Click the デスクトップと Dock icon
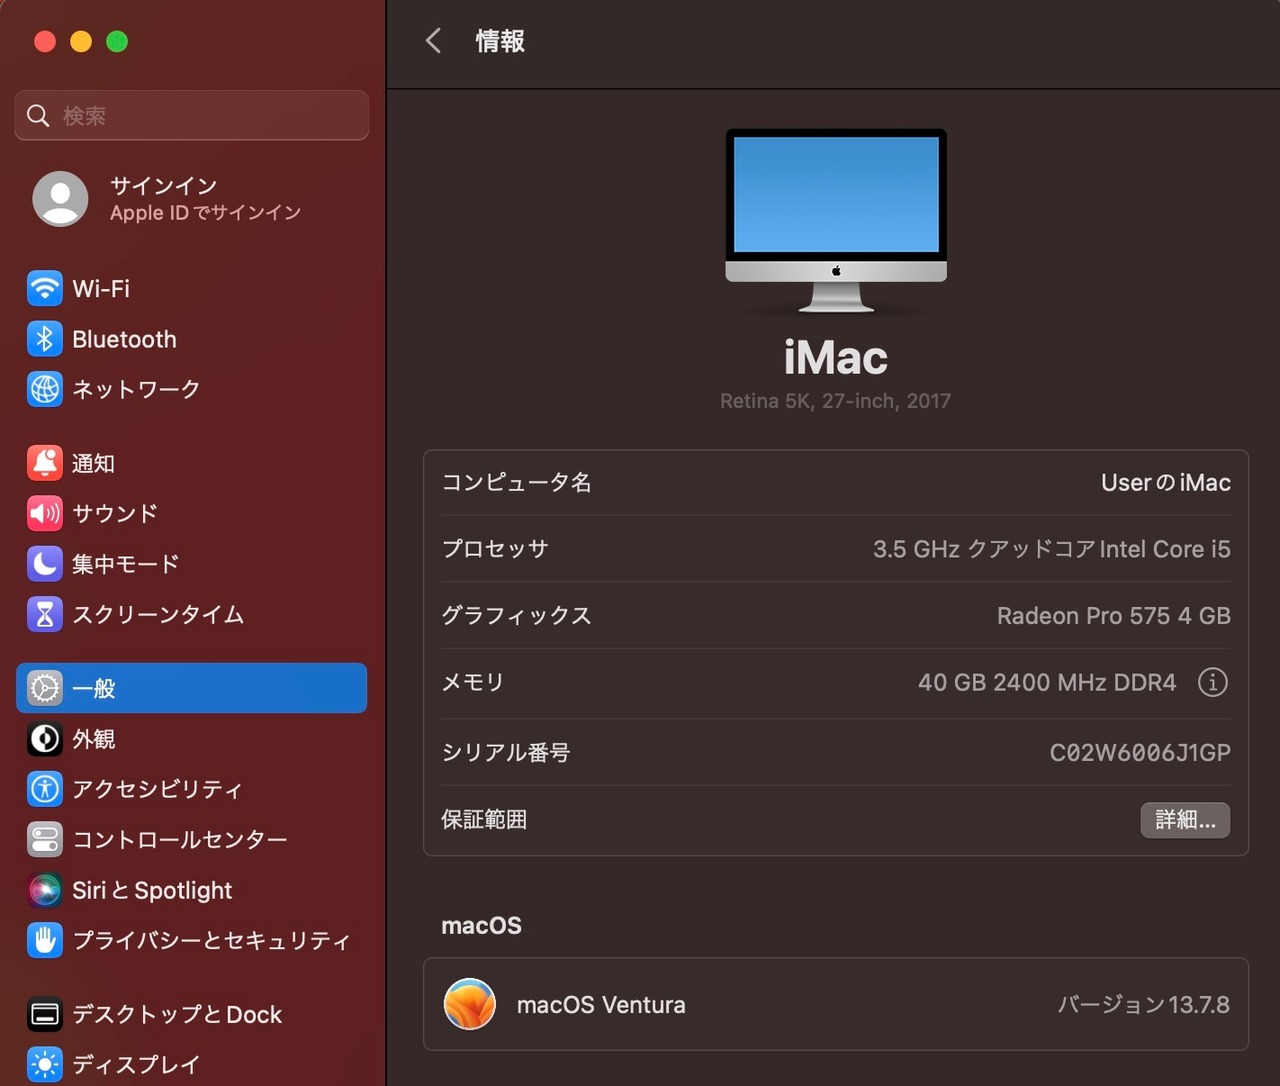The image size is (1280, 1086). tap(44, 1015)
